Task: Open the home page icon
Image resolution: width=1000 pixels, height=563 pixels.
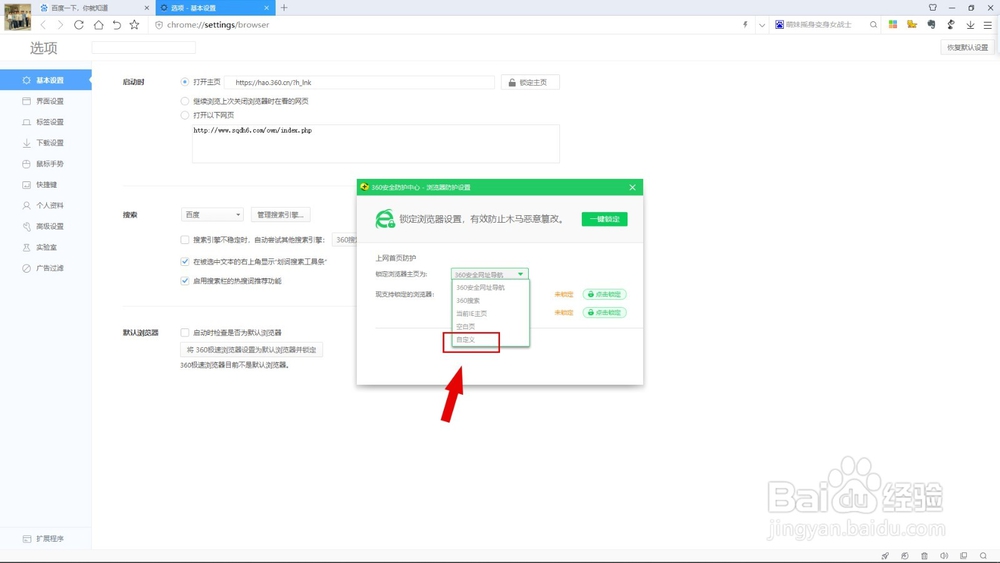Action: [98, 25]
